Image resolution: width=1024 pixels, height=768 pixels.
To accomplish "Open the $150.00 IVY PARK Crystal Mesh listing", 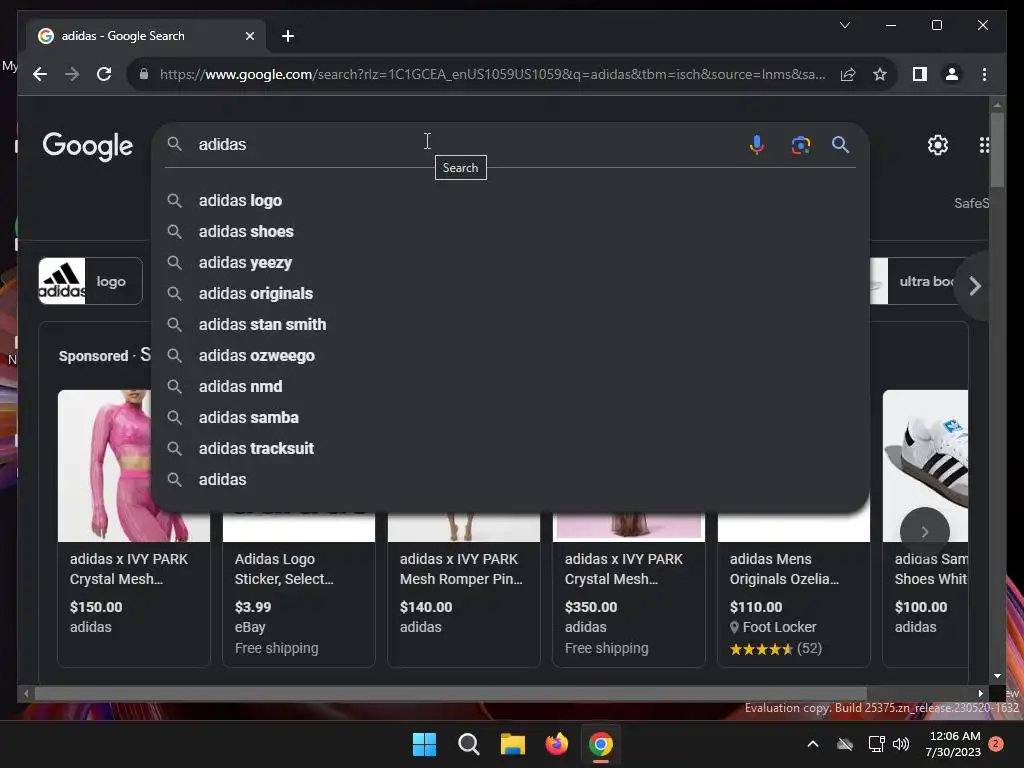I will tap(134, 592).
